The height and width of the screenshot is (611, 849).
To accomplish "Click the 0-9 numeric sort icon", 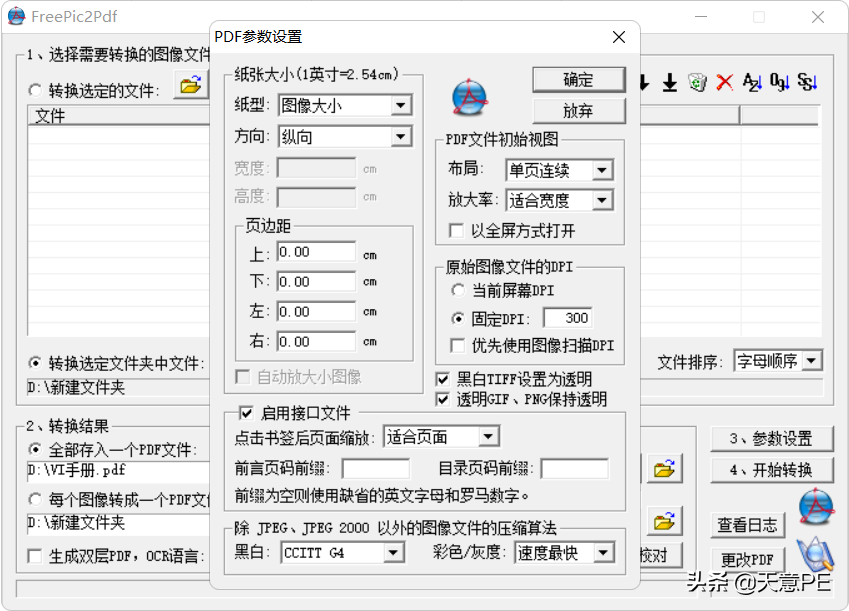I will click(x=780, y=82).
